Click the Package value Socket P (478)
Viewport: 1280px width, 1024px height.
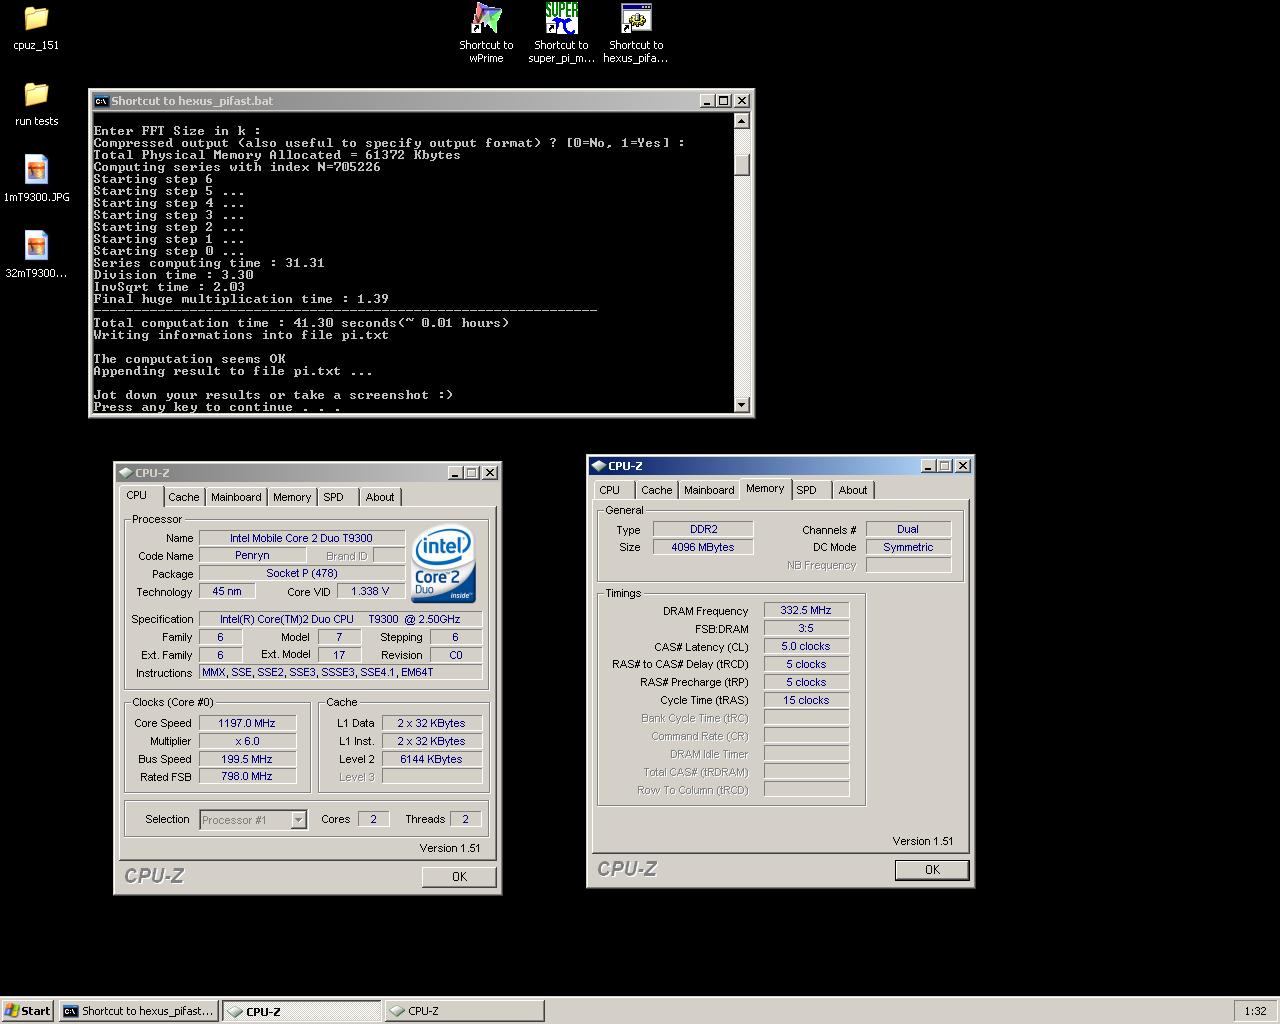[x=301, y=574]
